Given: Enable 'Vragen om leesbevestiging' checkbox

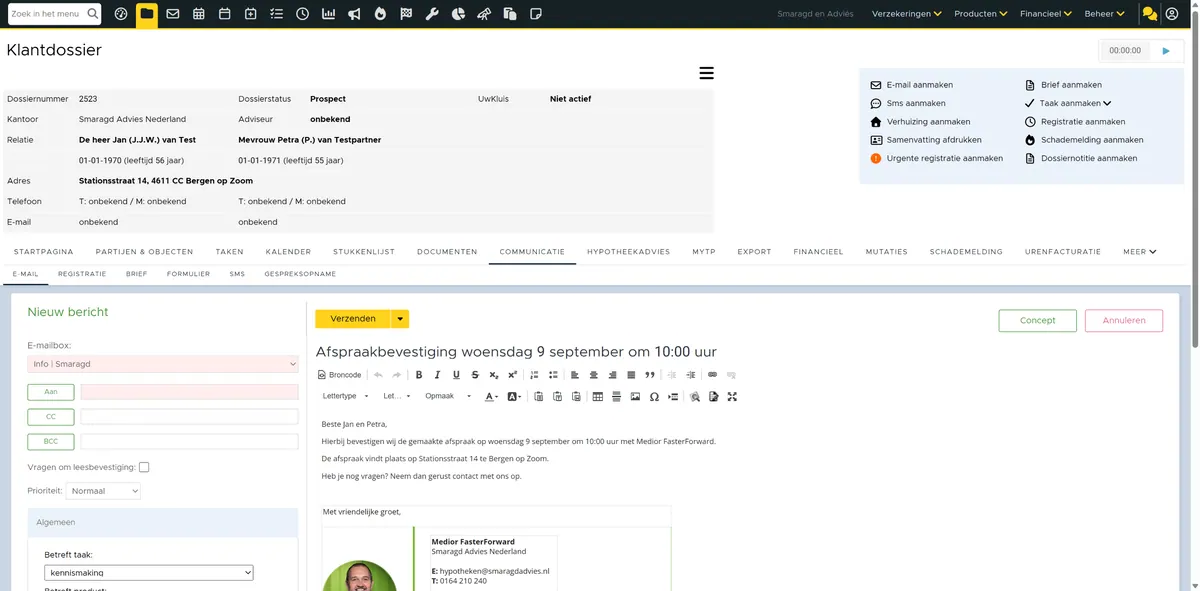Looking at the screenshot, I should coord(144,467).
